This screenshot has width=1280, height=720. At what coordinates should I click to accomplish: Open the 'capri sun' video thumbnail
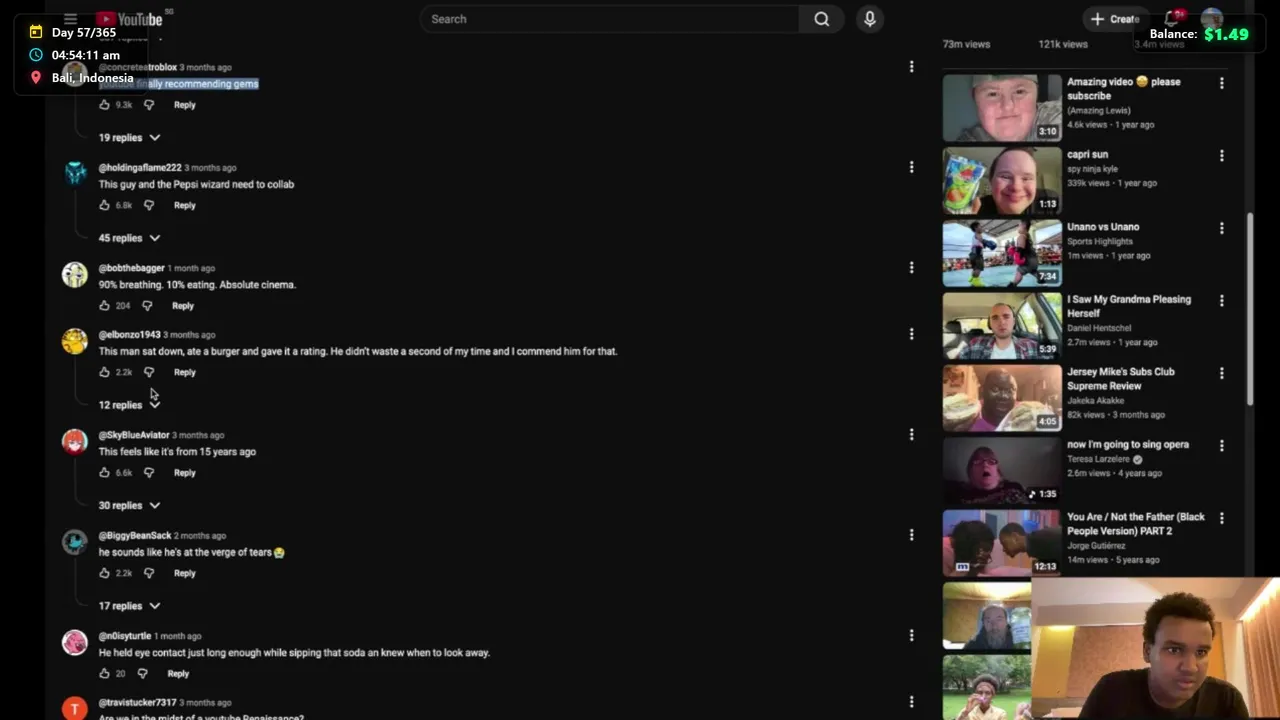click(x=1002, y=181)
